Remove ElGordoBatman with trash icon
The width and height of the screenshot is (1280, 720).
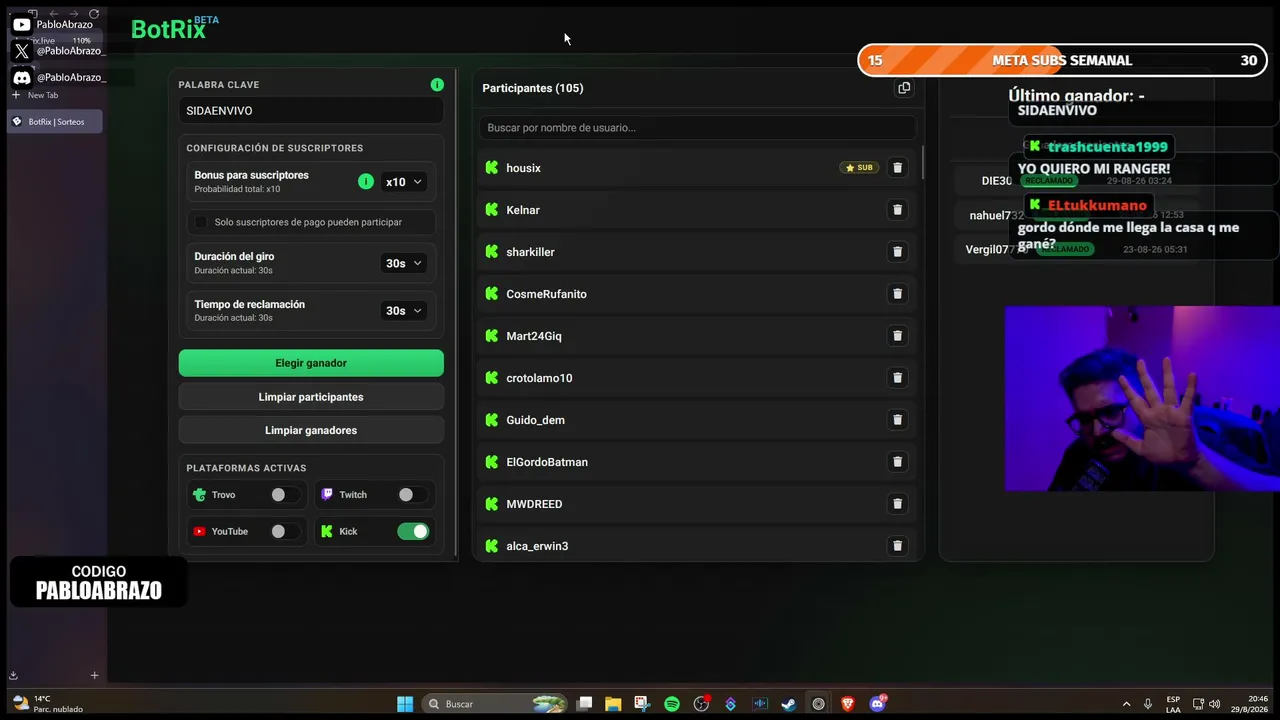(897, 462)
